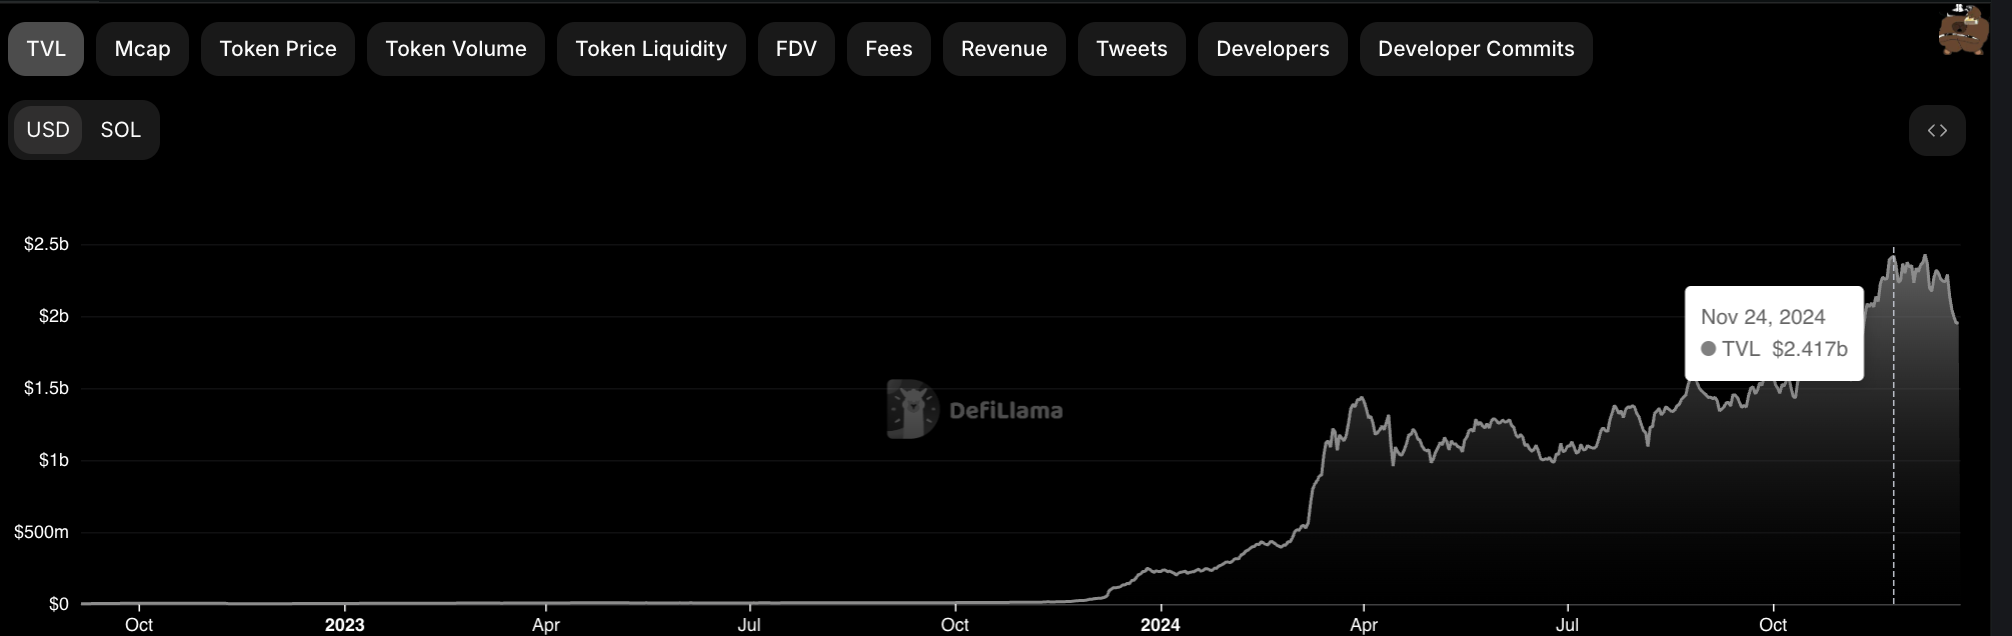Viewport: 2012px width, 636px height.
Task: Show Fees data
Action: (x=888, y=49)
